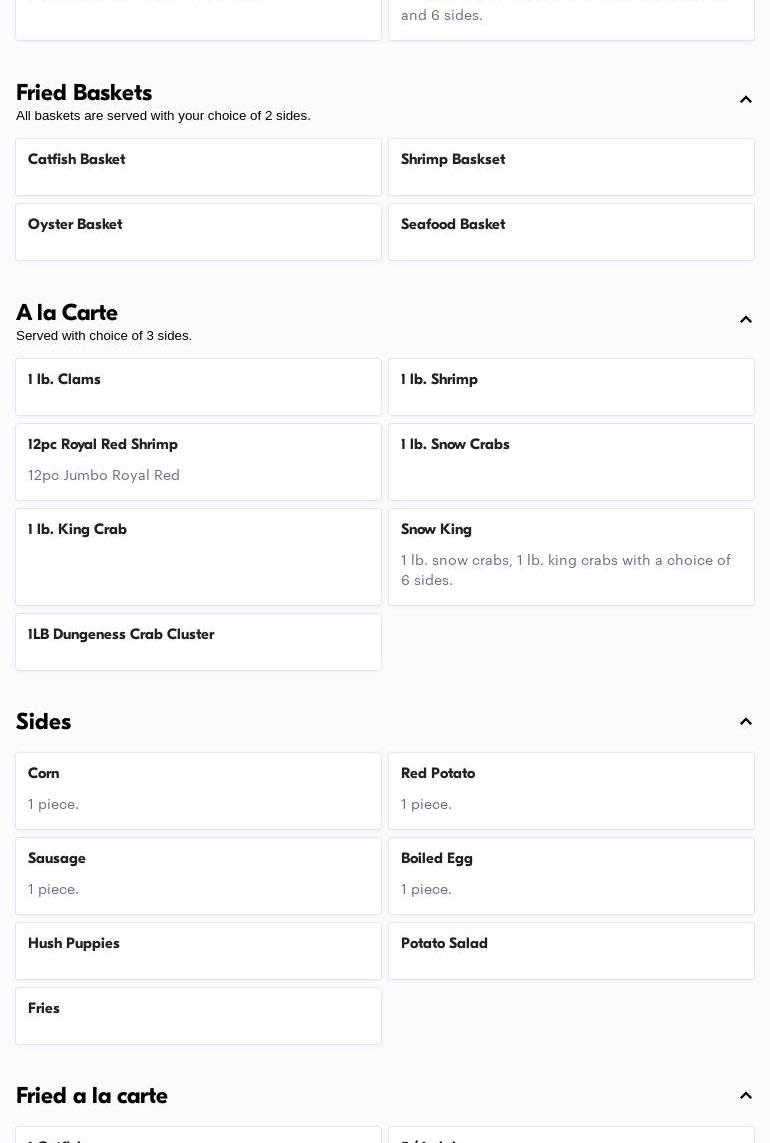Viewport: 770px width, 1143px height.
Task: Add 1 lb. Shrimp item
Action: (571, 387)
